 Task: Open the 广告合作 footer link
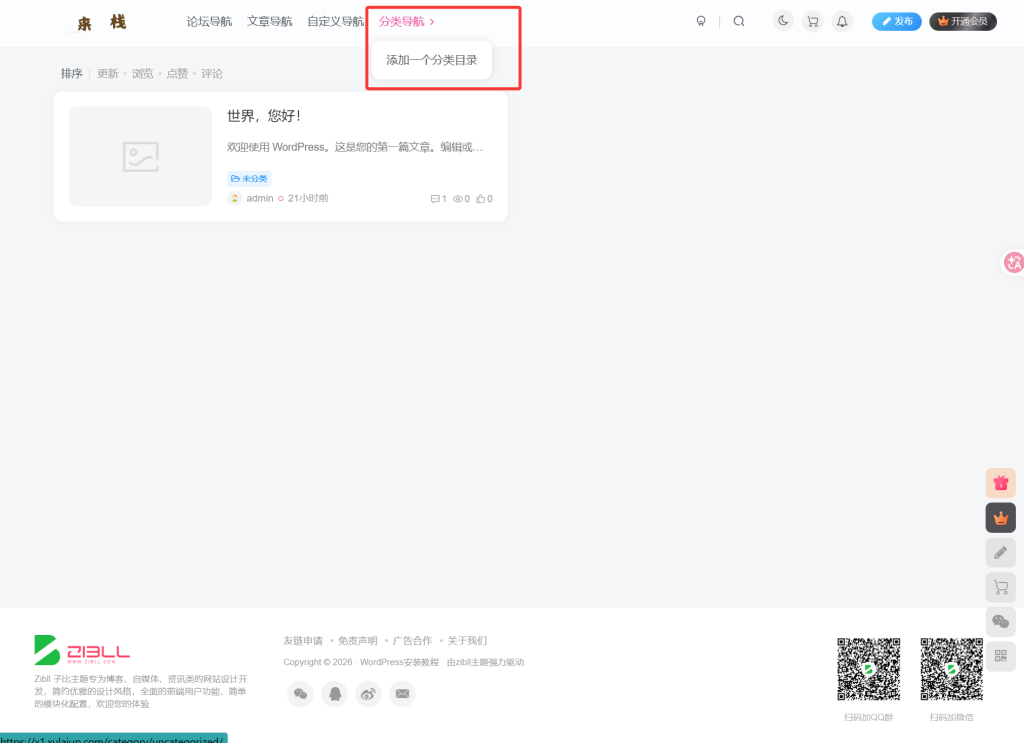pyautogui.click(x=412, y=640)
